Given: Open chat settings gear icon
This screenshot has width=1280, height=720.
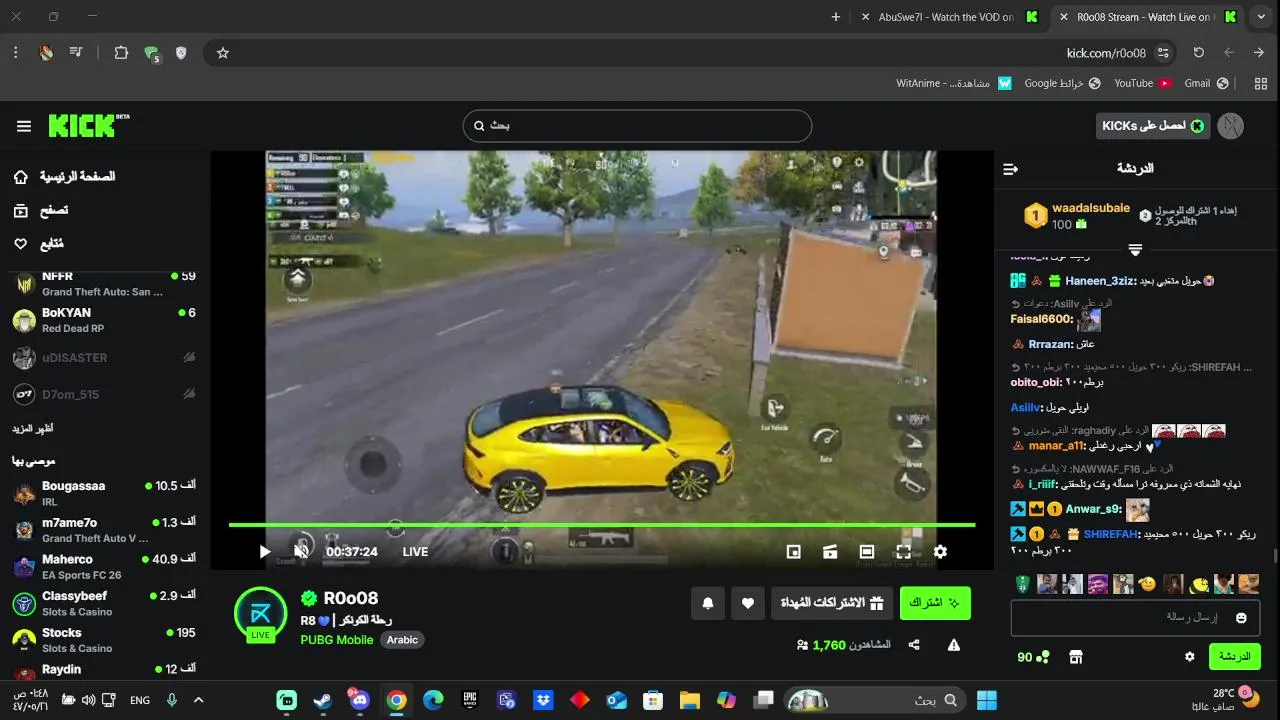Looking at the screenshot, I should tap(1189, 657).
